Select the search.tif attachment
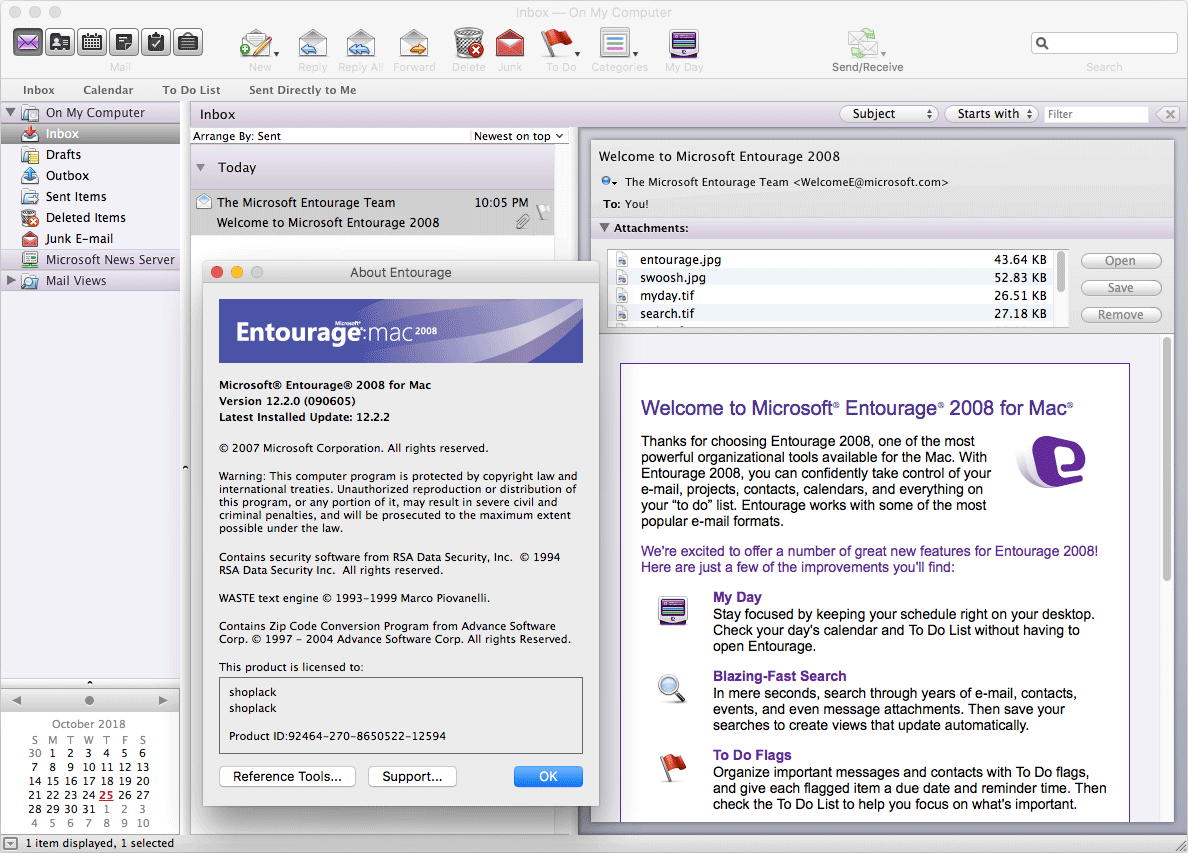This screenshot has height=853, width=1188. [831, 314]
